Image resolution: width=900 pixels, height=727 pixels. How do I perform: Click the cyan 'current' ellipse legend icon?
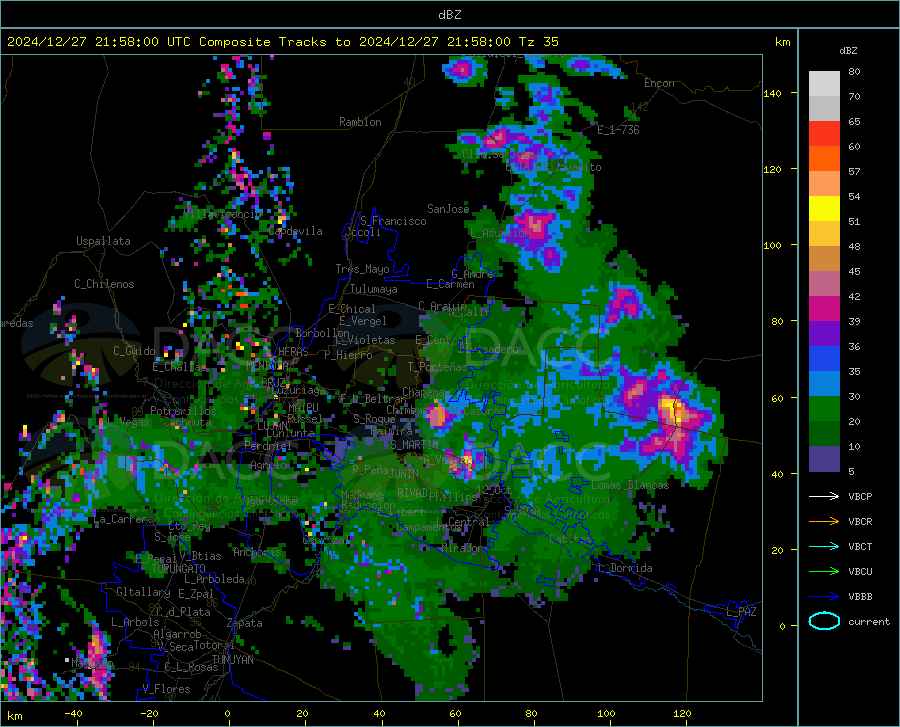tap(824, 621)
